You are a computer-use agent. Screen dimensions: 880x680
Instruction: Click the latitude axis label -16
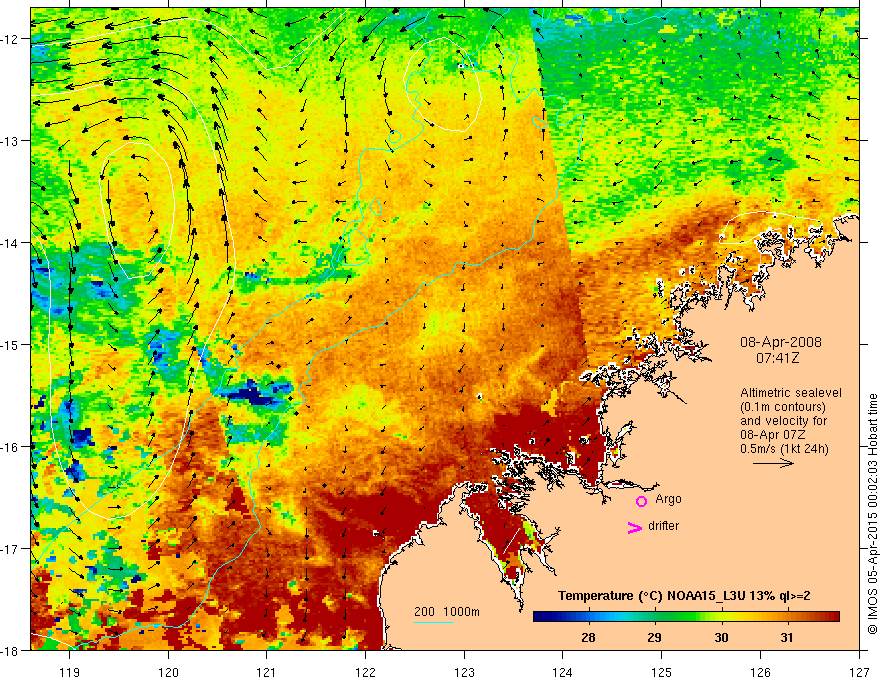click(10, 447)
